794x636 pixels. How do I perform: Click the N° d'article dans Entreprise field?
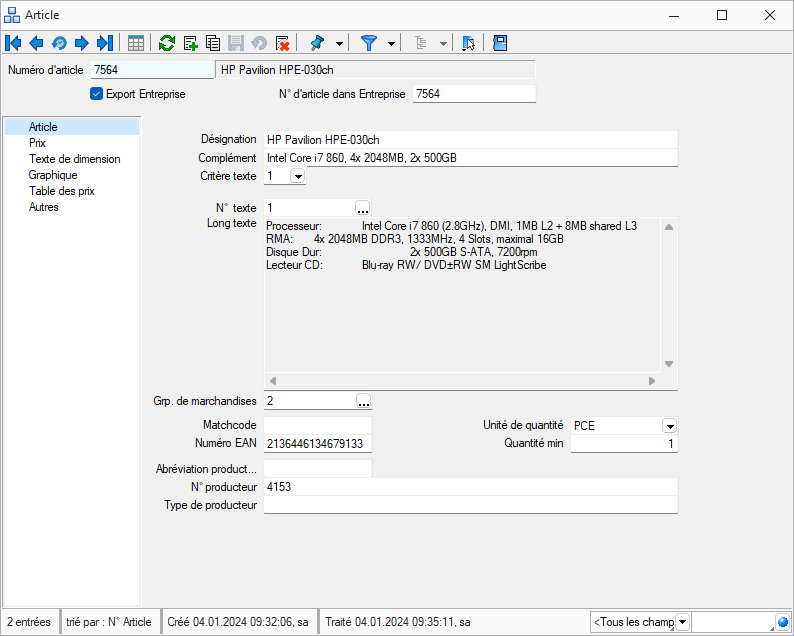(x=474, y=94)
